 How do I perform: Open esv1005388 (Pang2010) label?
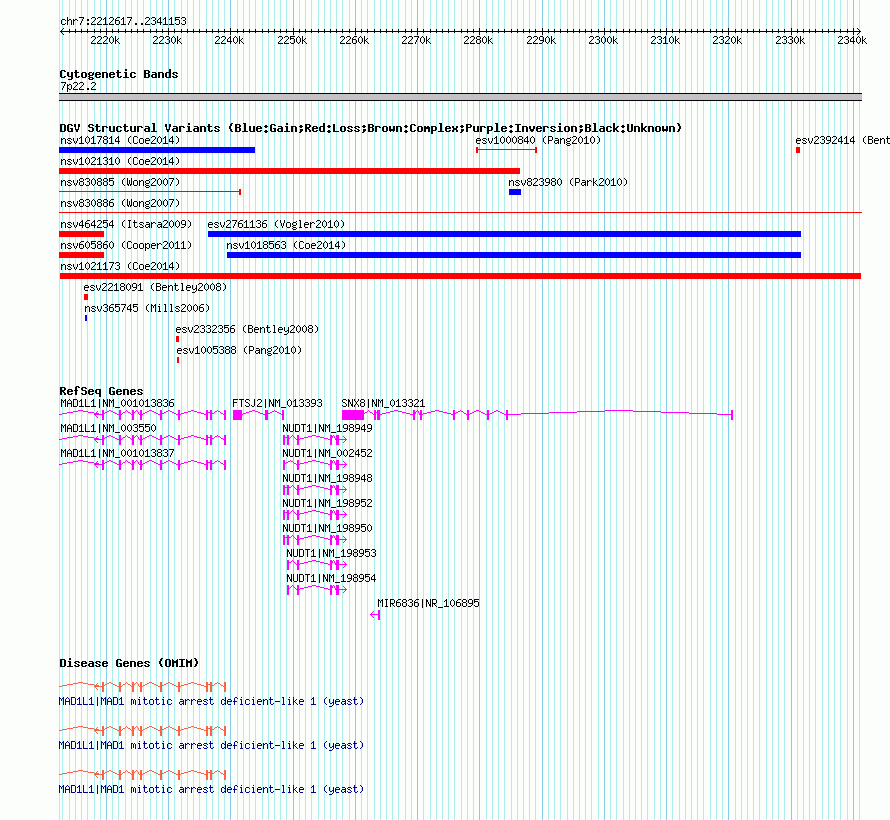tap(239, 350)
